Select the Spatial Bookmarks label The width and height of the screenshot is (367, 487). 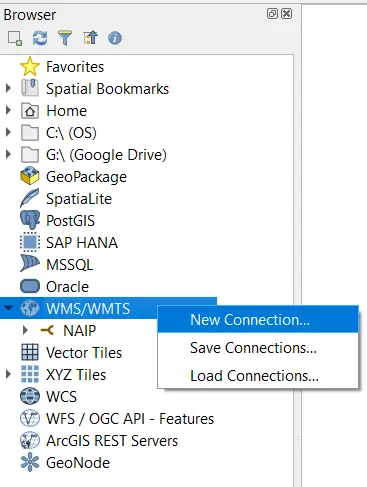click(x=107, y=89)
